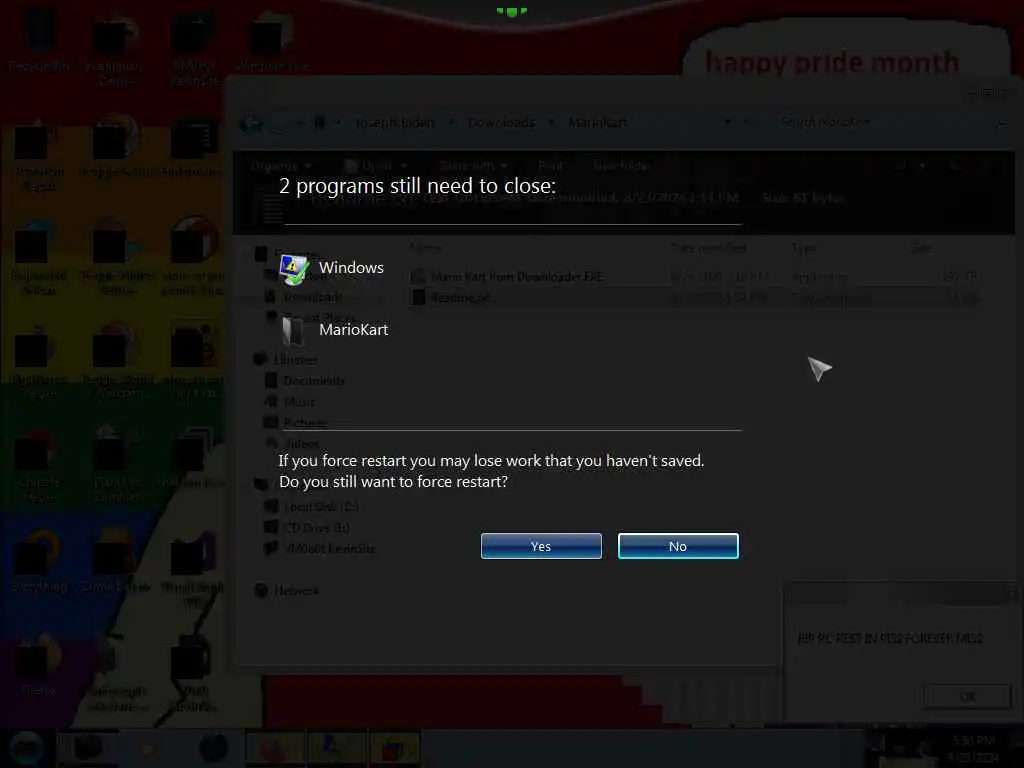
Task: Select MarioKart segment in Explorer address bar
Action: tap(598, 123)
